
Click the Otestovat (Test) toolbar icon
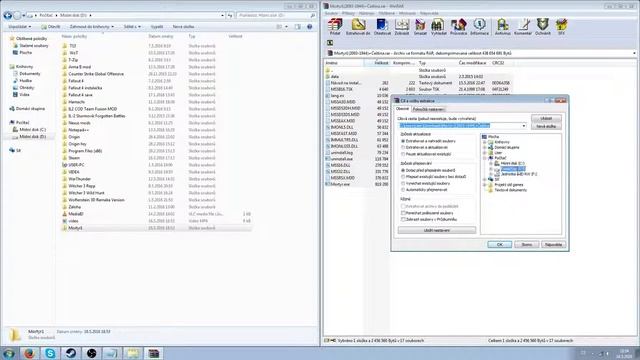point(382,27)
